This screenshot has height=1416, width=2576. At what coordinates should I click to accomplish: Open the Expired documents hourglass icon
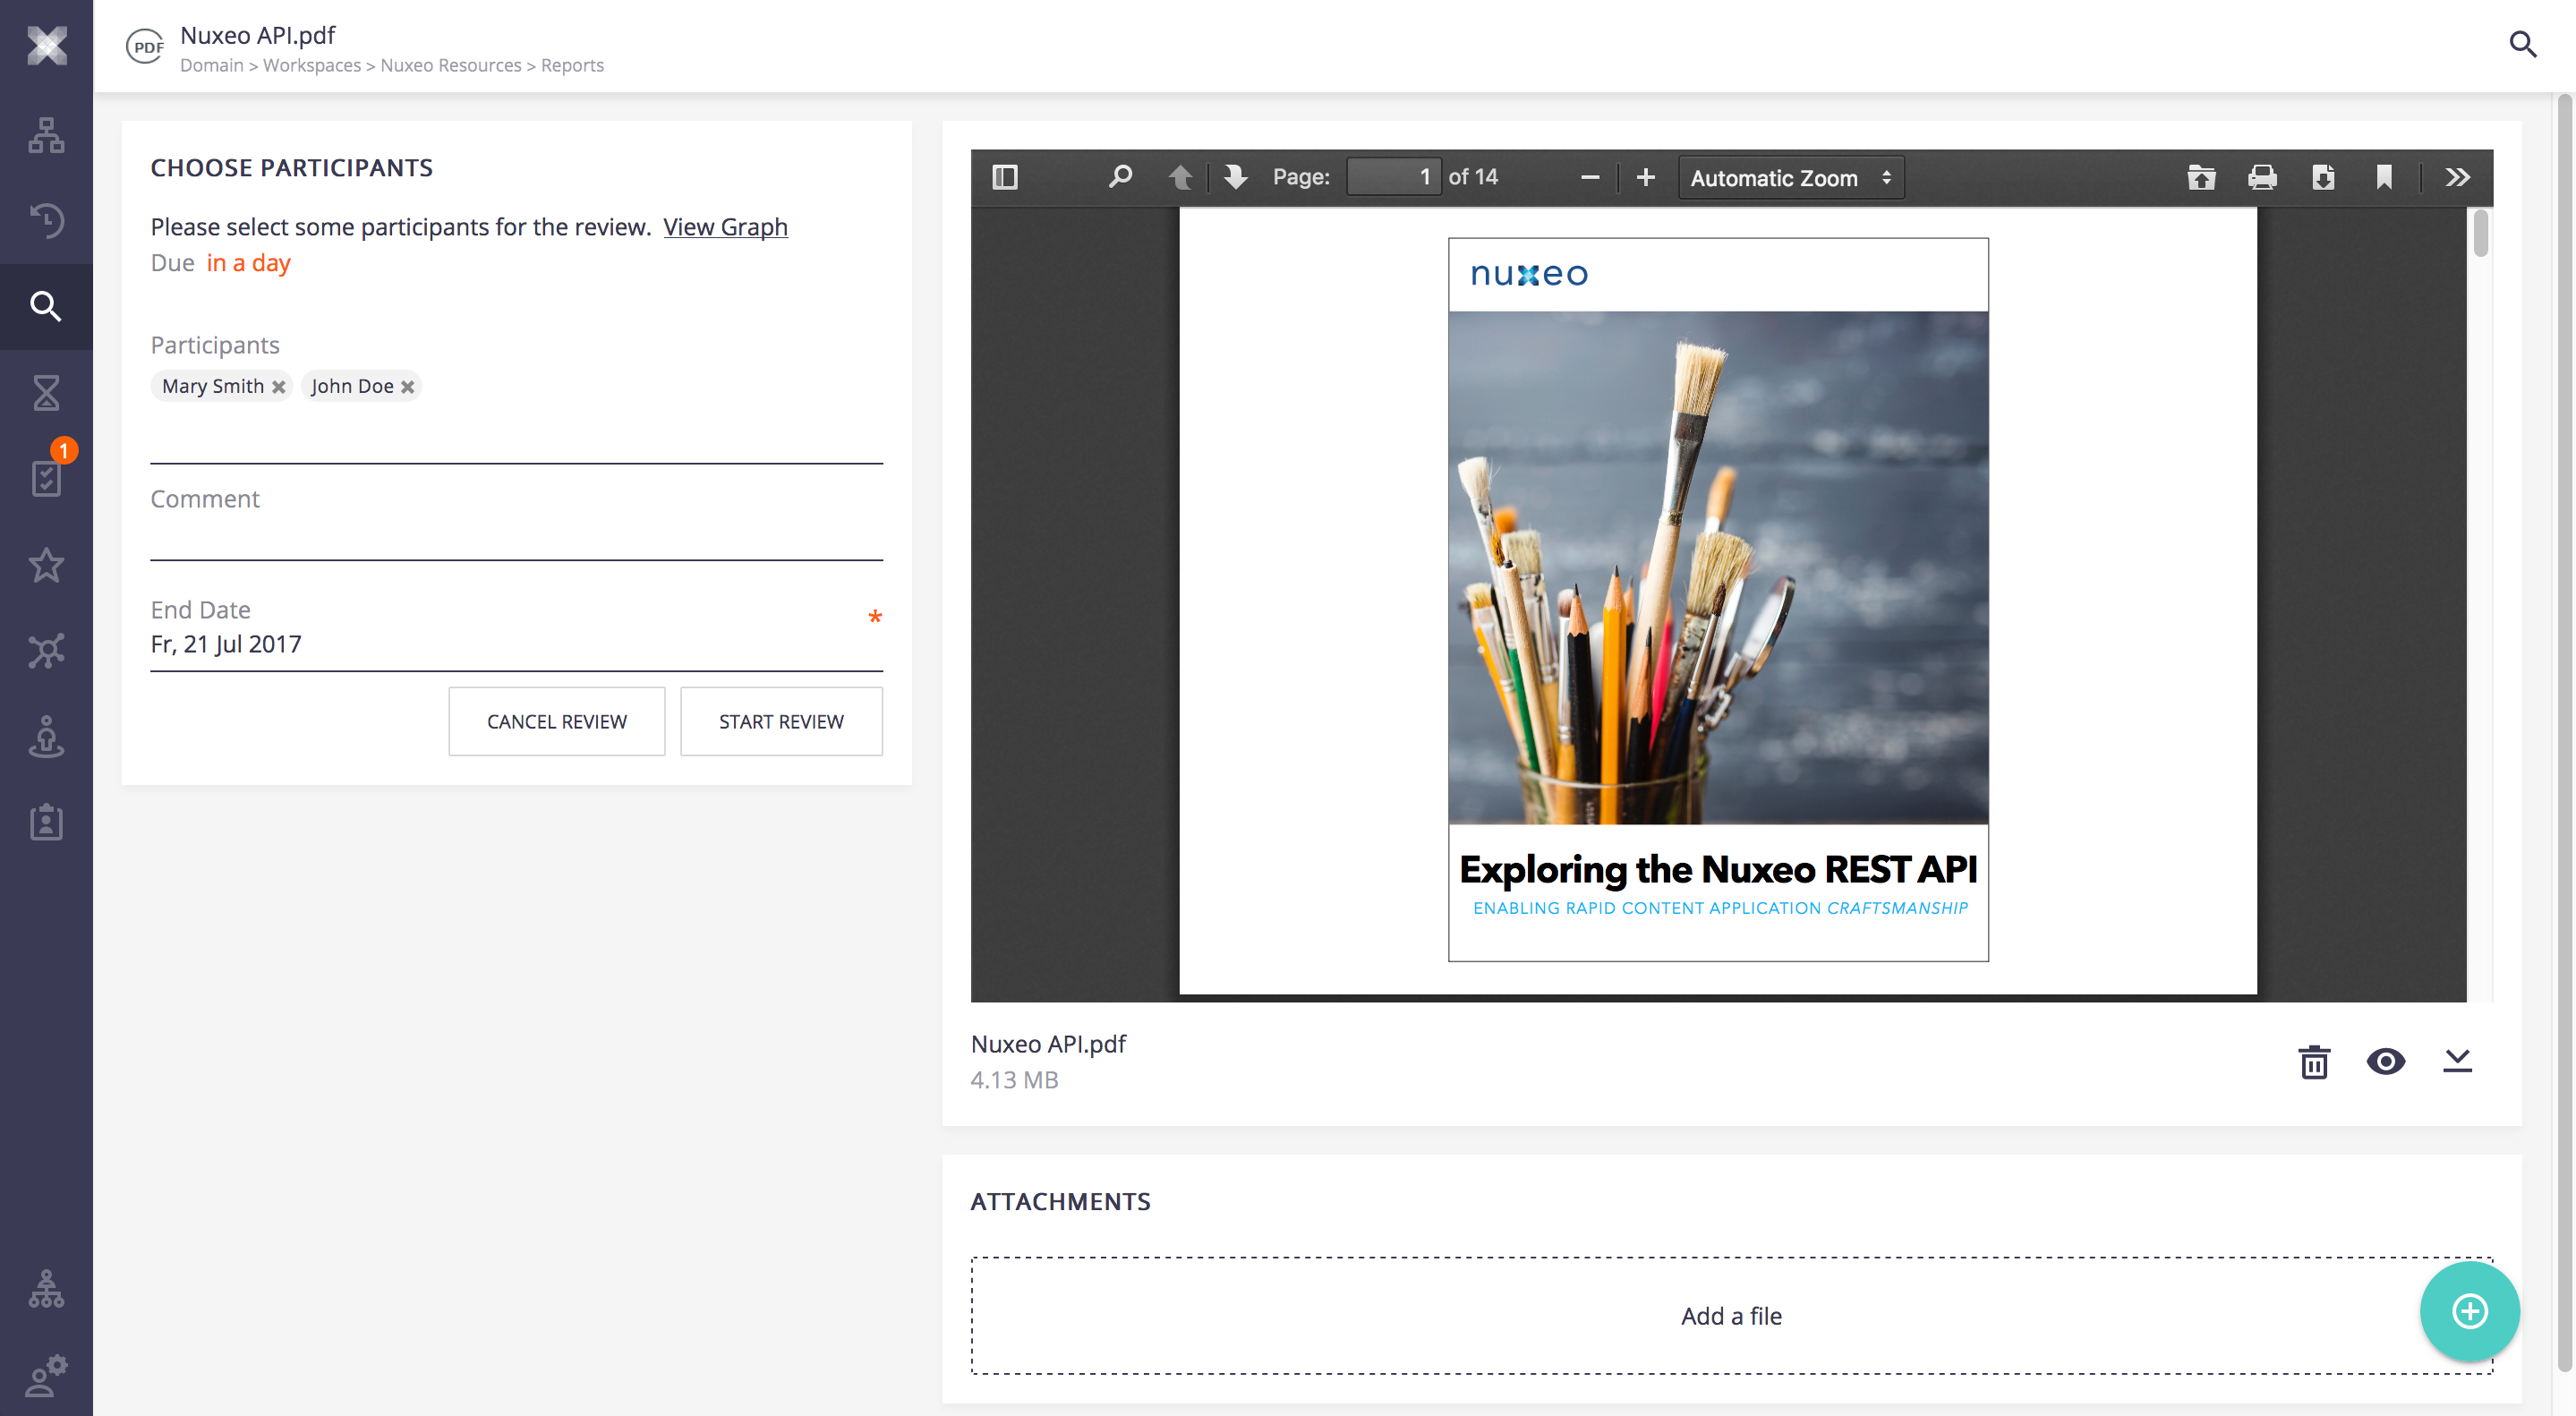tap(46, 392)
